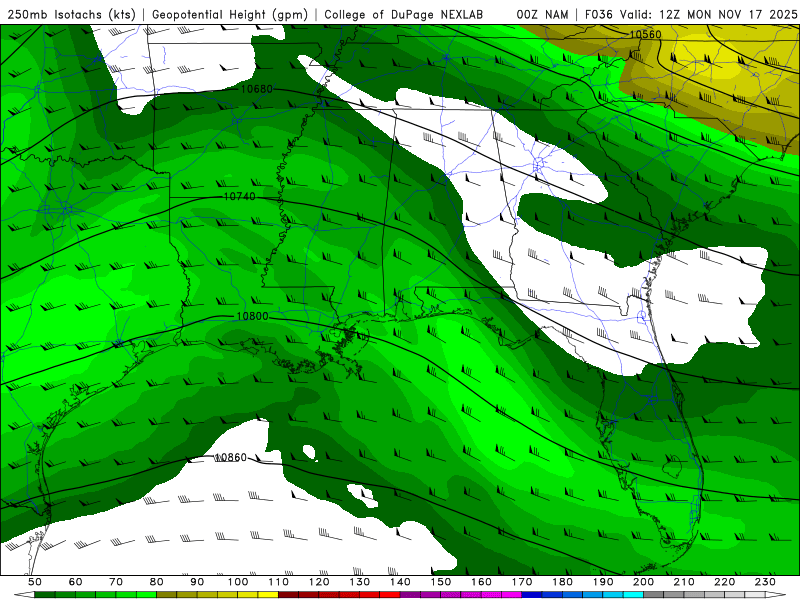
Task: Click the '250mb Isotachs (kts)' title text
Action: tap(71, 15)
